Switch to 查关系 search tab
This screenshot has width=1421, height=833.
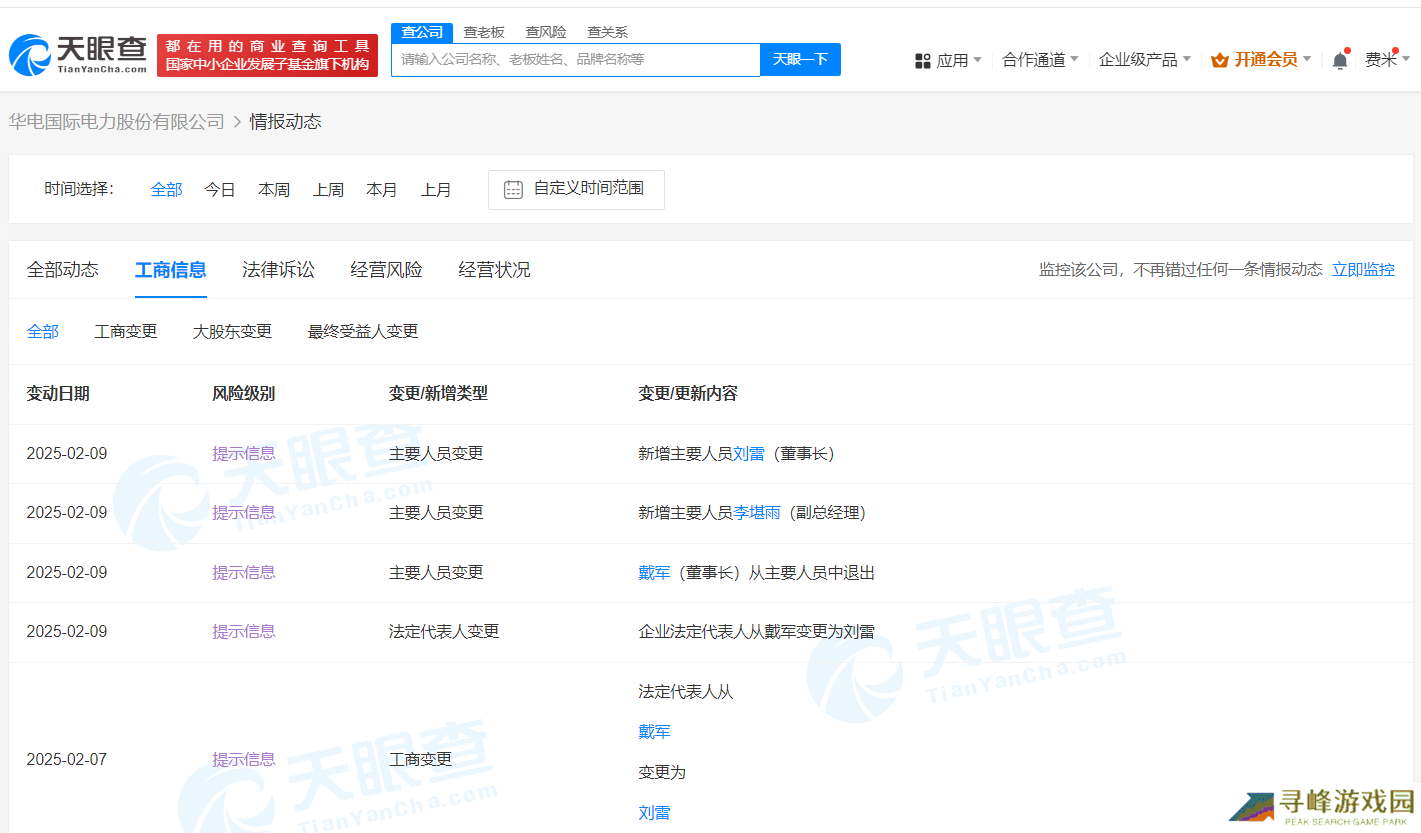(x=608, y=32)
